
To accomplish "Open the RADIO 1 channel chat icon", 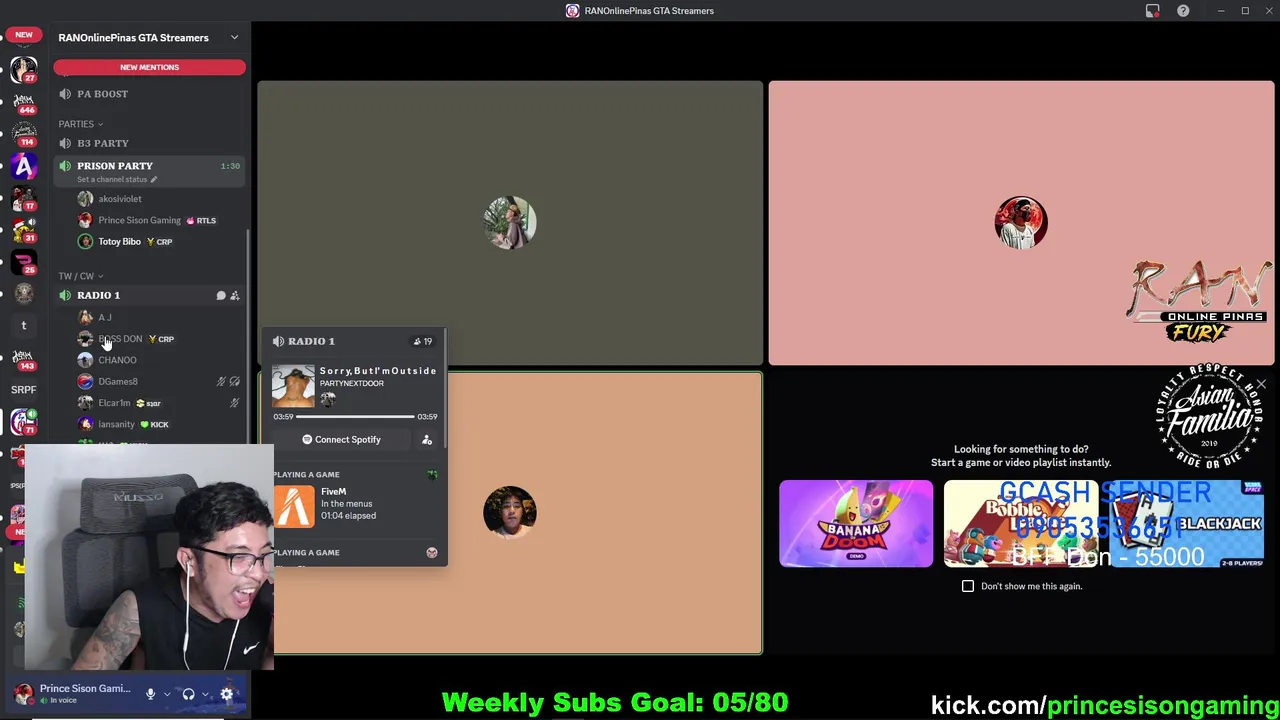I will point(221,295).
